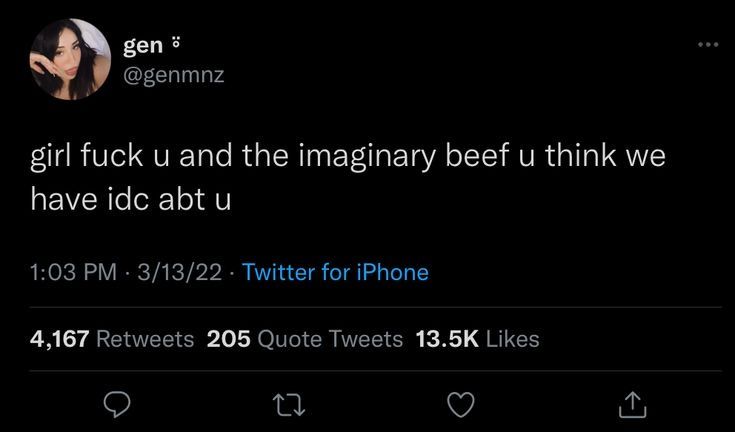
Task: Click the emoji beside the name gen
Action: (x=178, y=44)
